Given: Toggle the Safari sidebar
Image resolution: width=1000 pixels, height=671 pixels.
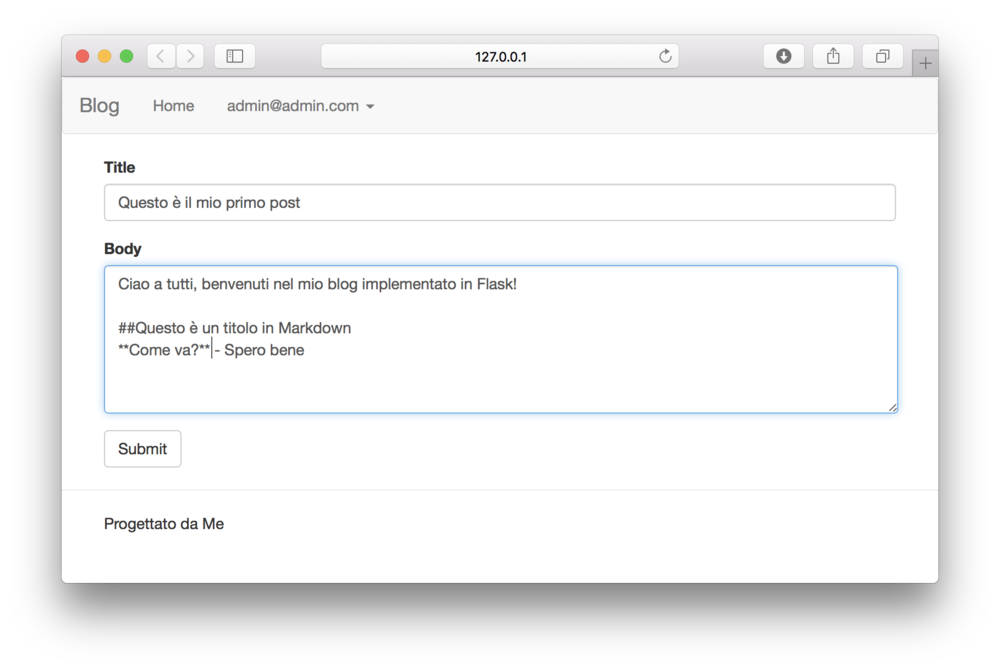Looking at the screenshot, I should point(235,57).
